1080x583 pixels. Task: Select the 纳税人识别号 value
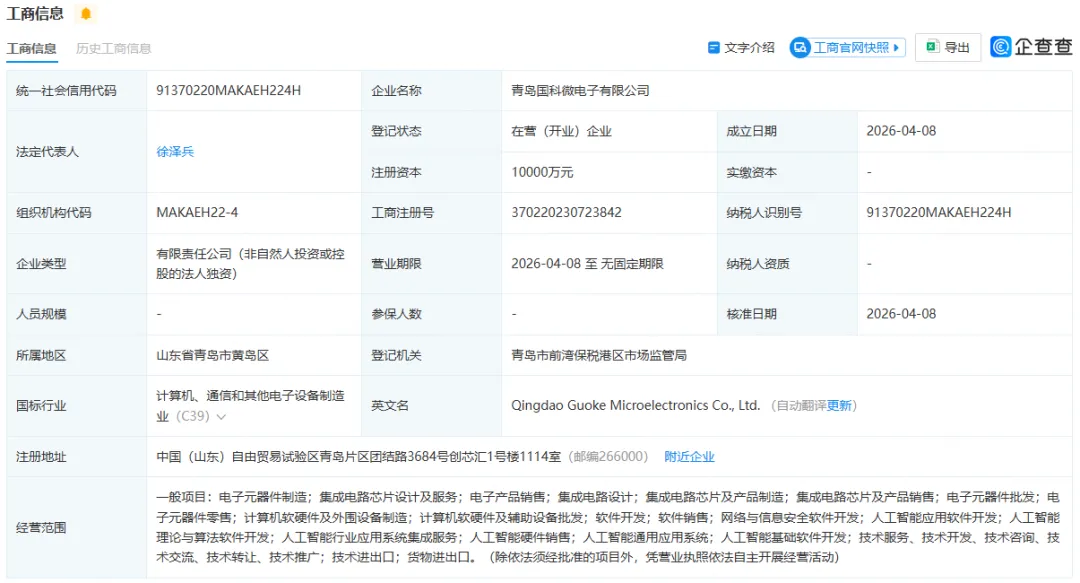939,212
